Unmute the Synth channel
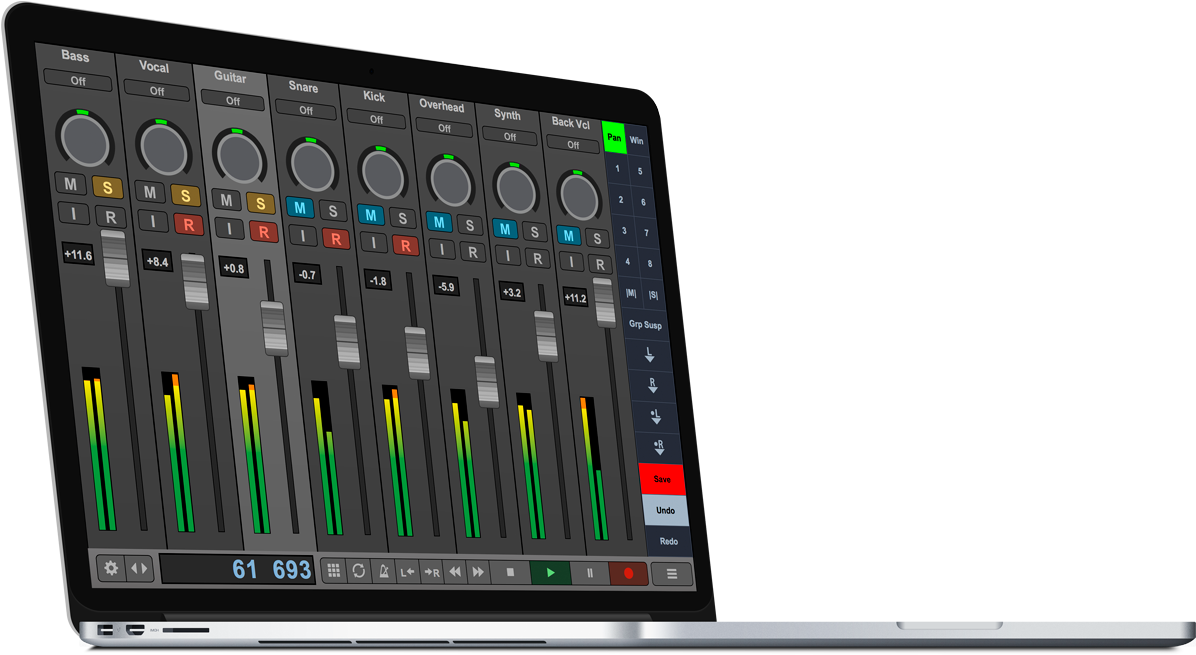Screen dimensions: 1196x655 [x=504, y=229]
